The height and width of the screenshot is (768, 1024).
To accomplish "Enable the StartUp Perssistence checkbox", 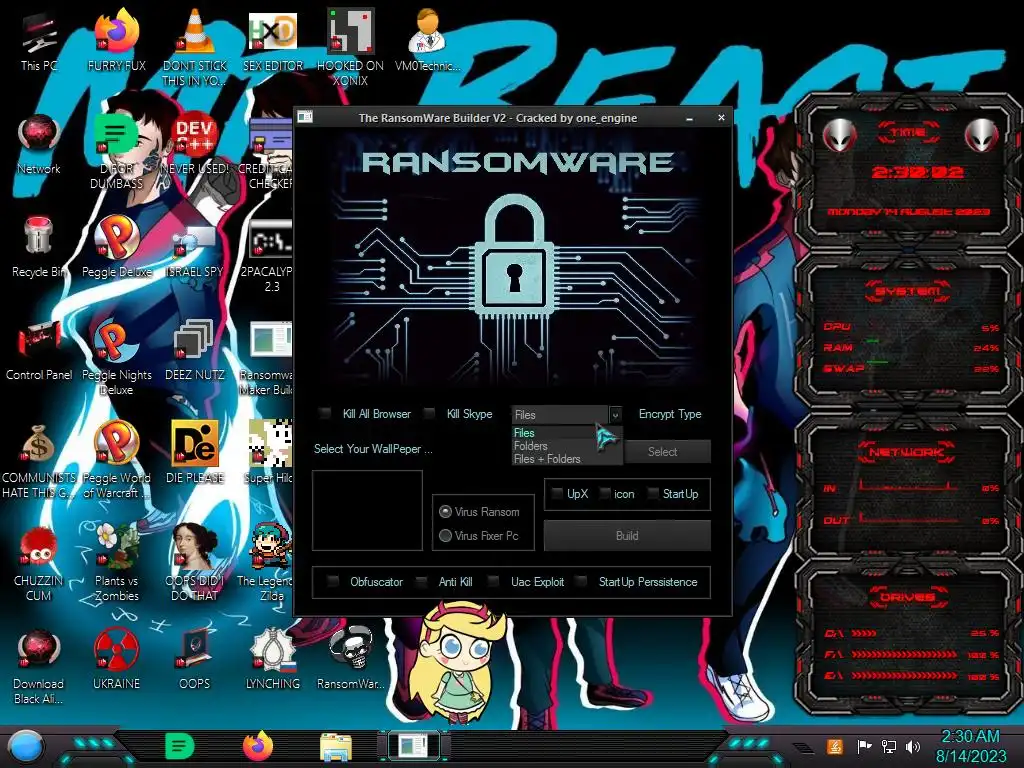I will (581, 581).
